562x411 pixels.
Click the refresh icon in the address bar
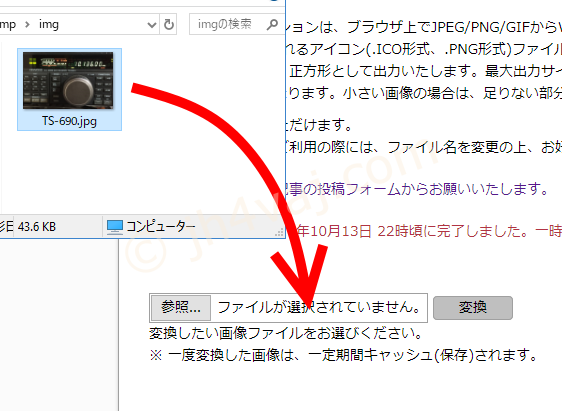pyautogui.click(x=169, y=24)
